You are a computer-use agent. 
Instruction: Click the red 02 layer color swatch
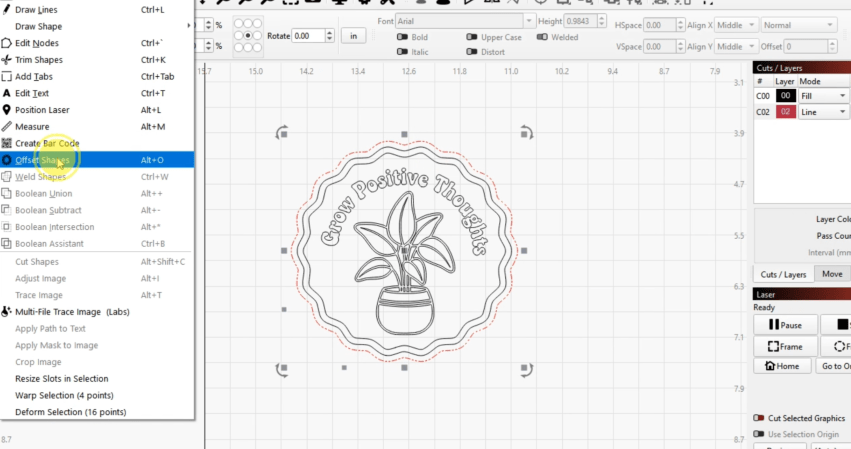coord(785,112)
